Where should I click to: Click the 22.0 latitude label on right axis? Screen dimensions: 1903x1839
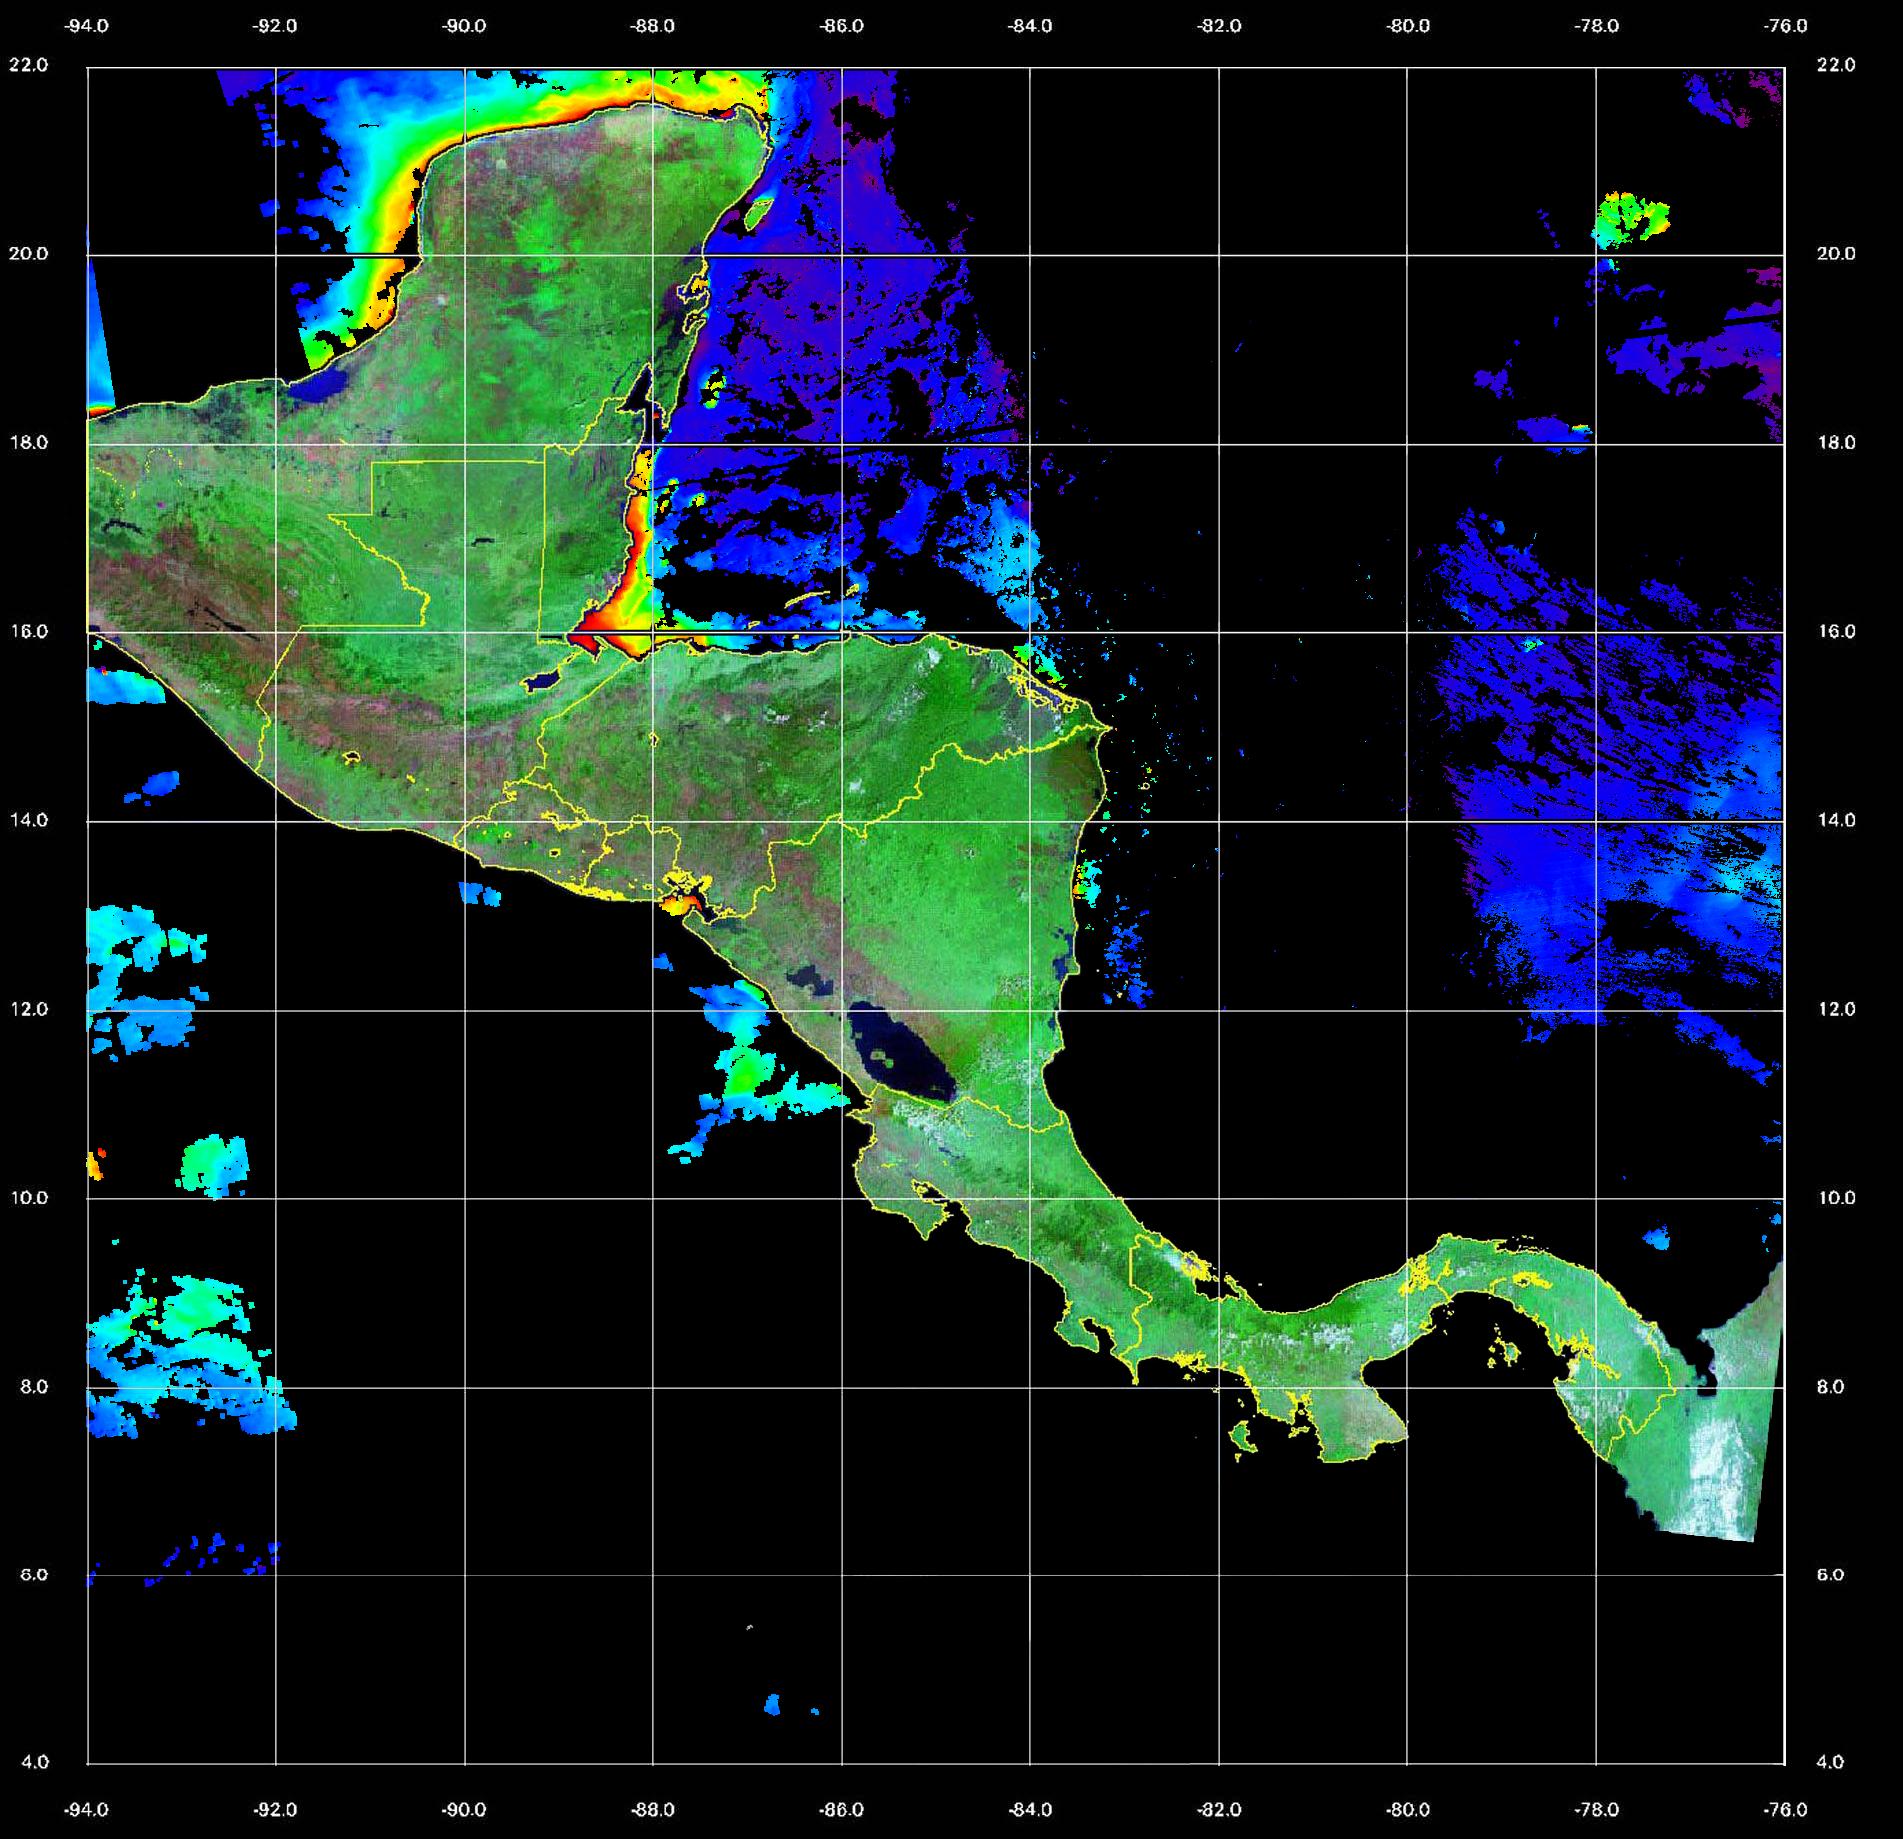point(1835,65)
